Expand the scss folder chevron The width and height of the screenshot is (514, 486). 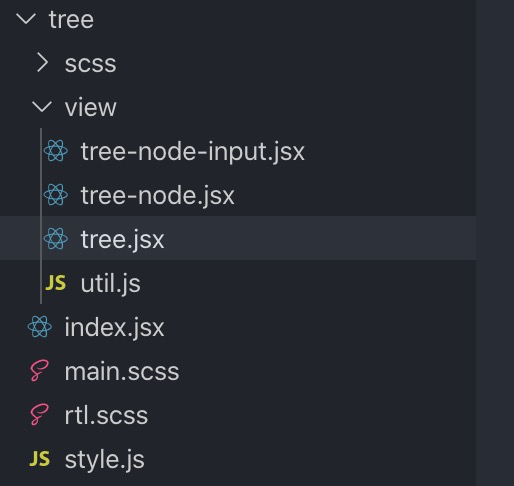43,63
